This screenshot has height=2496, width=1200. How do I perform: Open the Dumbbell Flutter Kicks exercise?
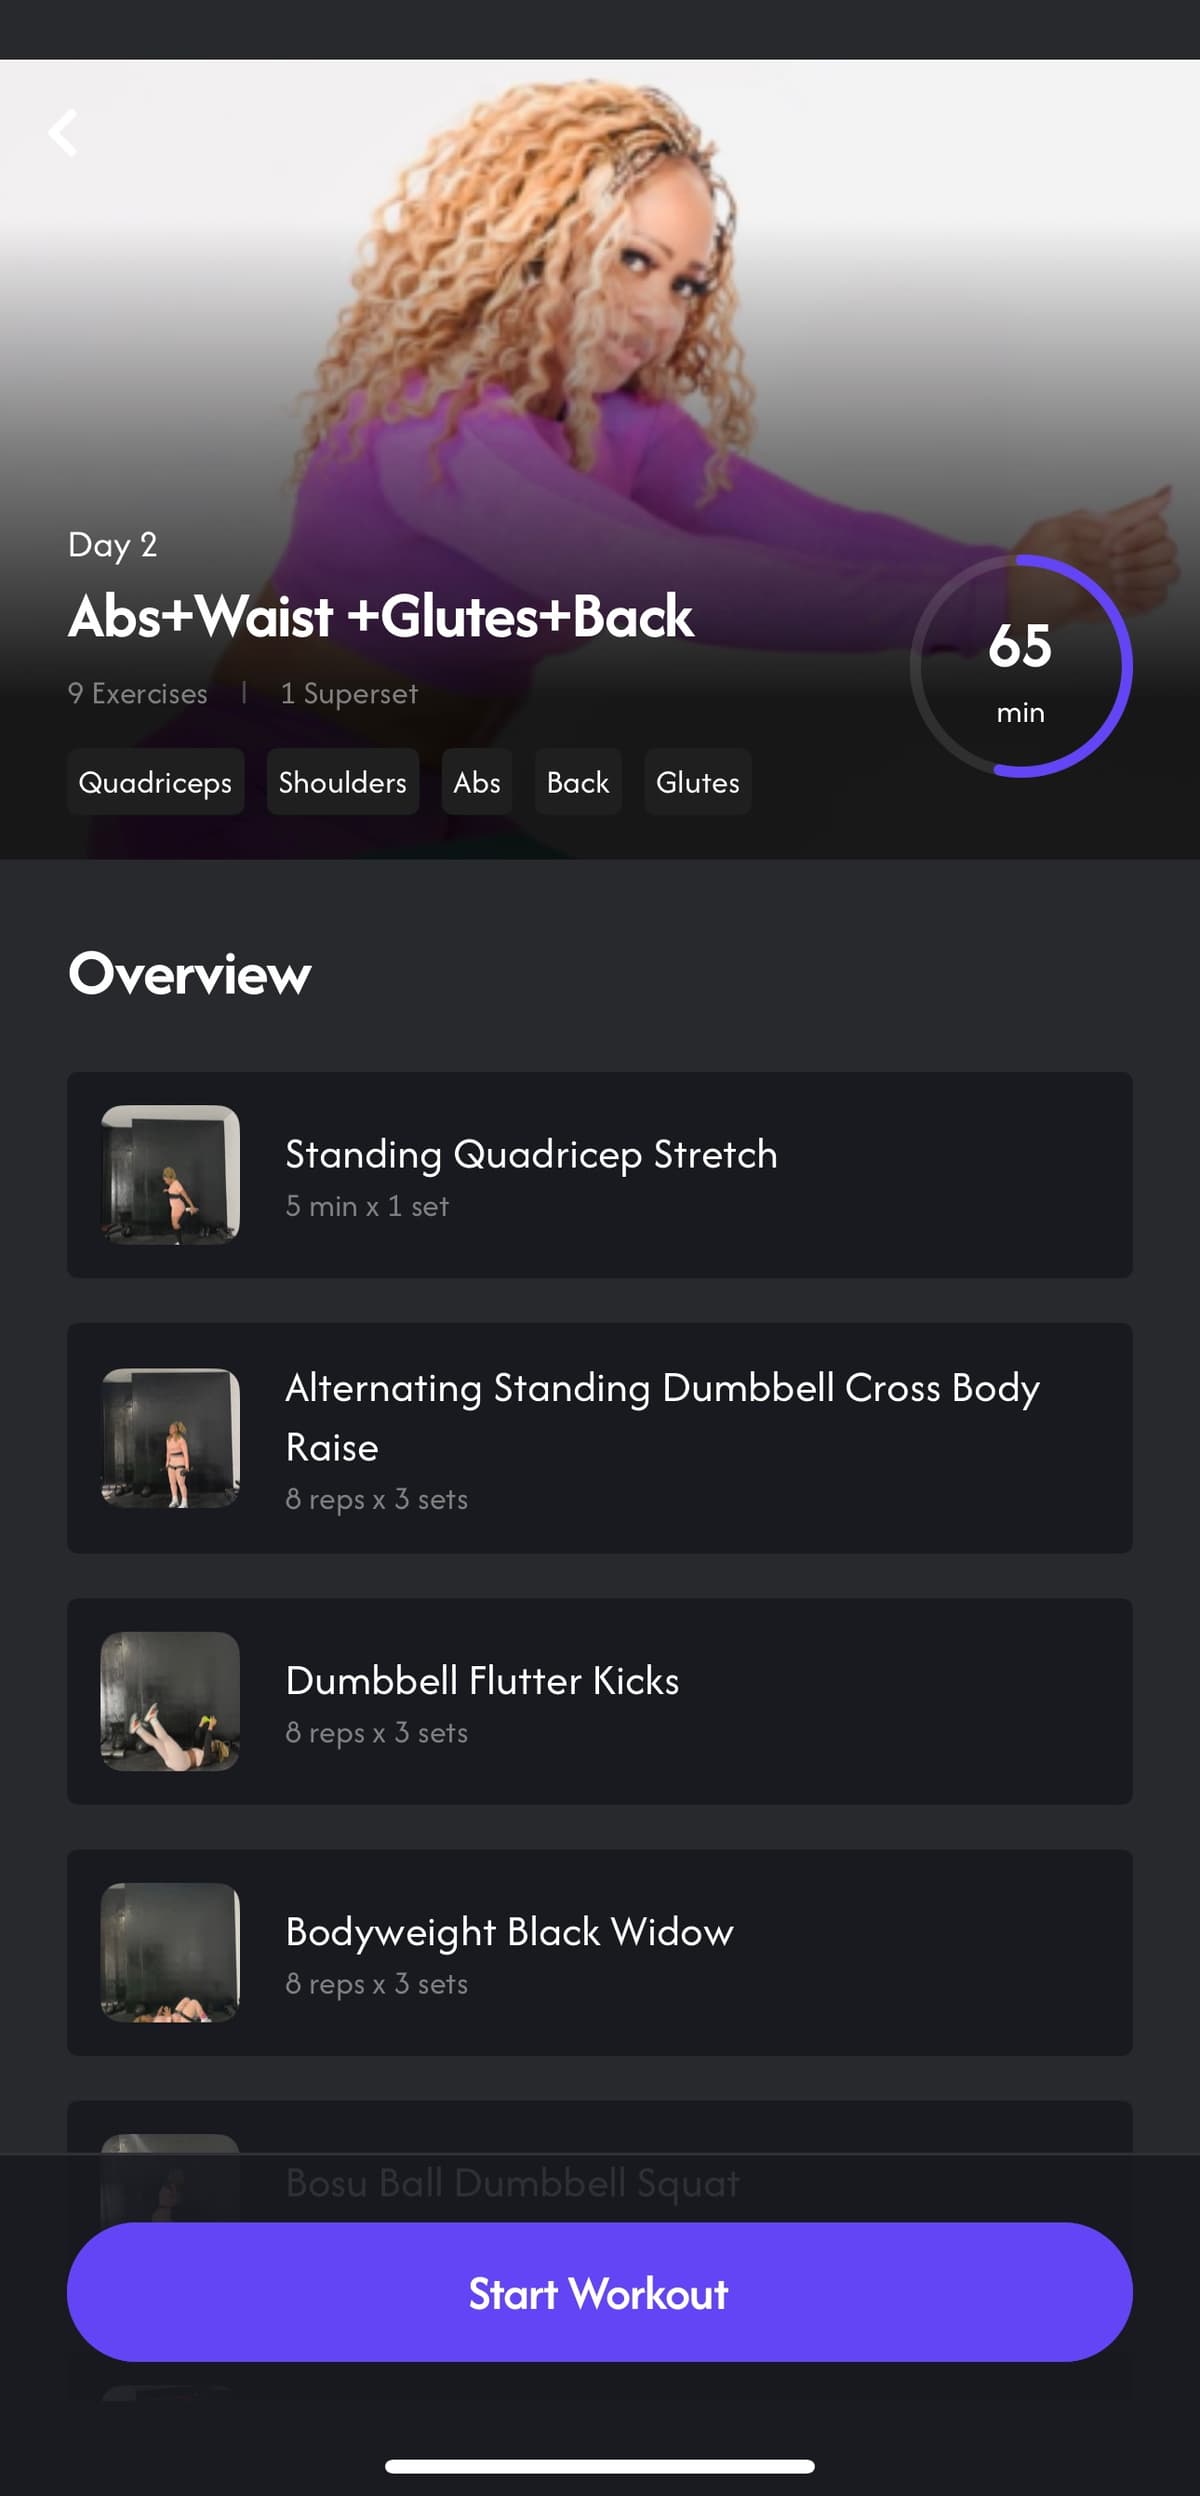click(x=600, y=1701)
